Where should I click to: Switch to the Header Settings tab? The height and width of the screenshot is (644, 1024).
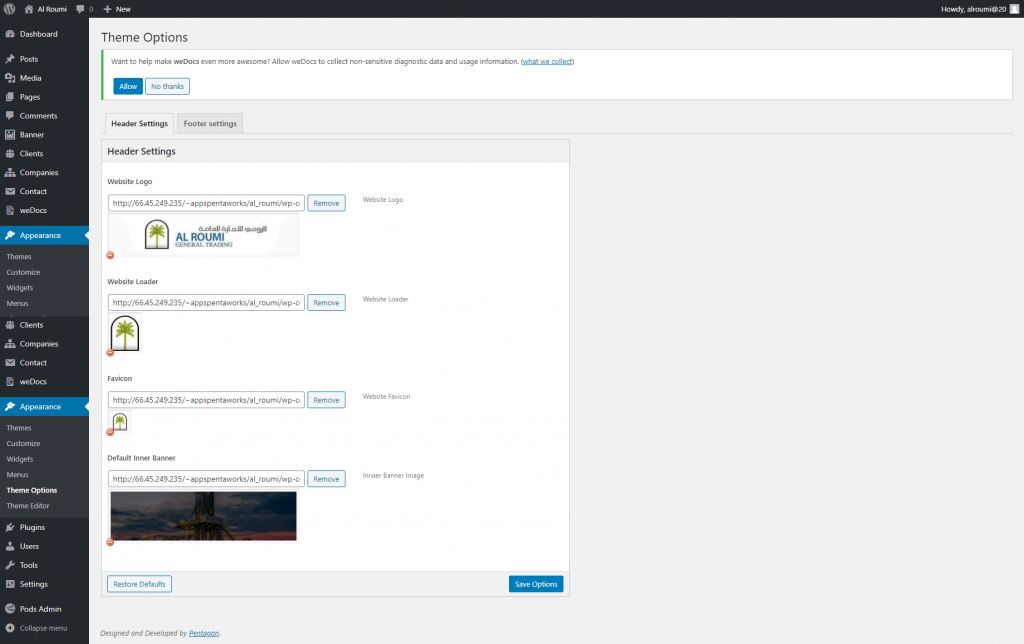(139, 123)
